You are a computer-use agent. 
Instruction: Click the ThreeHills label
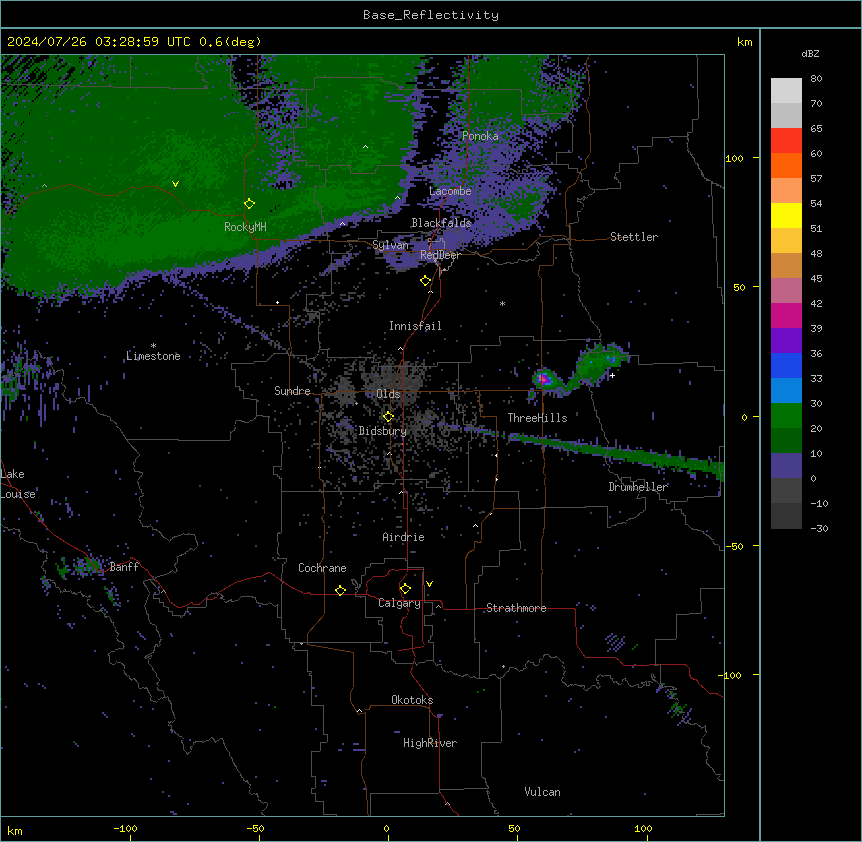tap(537, 418)
